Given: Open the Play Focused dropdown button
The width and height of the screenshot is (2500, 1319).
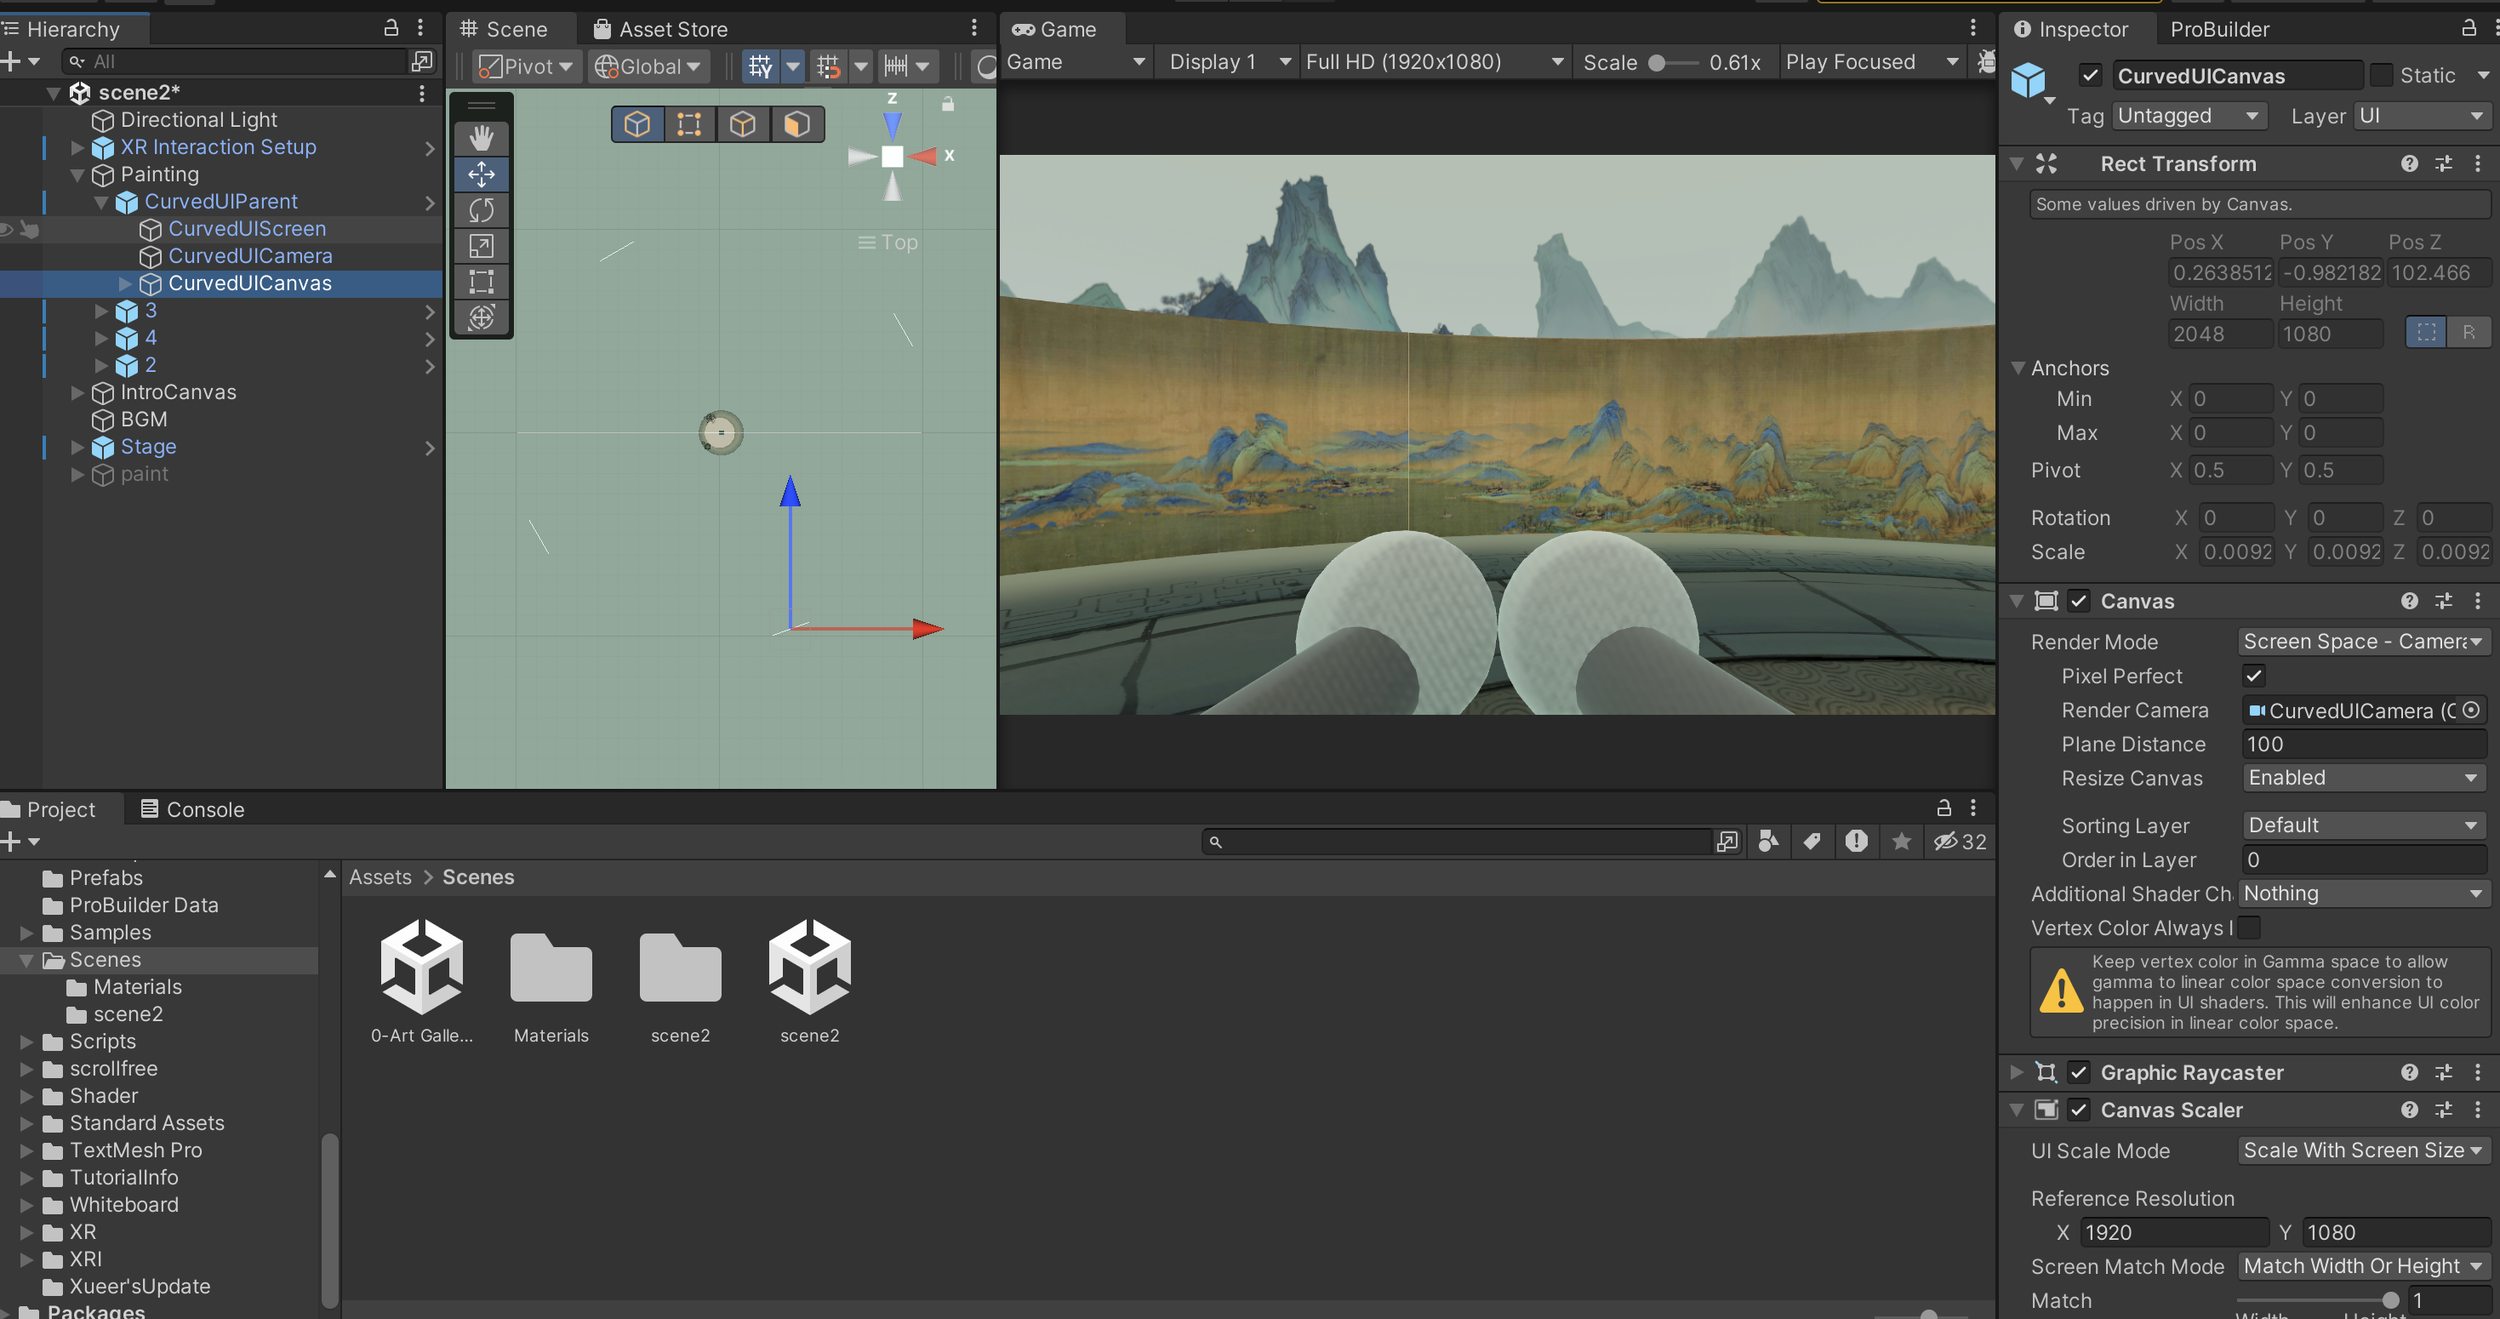Looking at the screenshot, I should [x=1870, y=62].
